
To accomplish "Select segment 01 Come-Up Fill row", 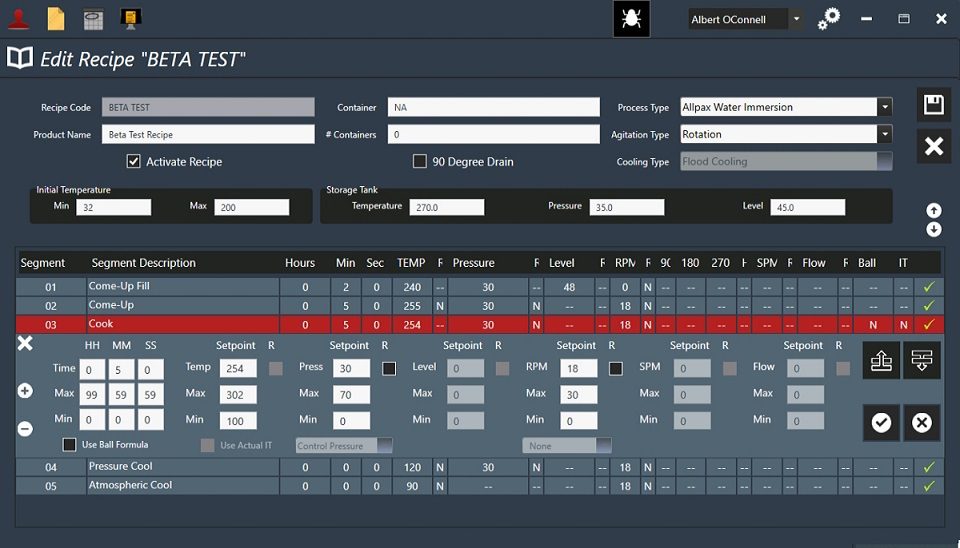I will (479, 287).
